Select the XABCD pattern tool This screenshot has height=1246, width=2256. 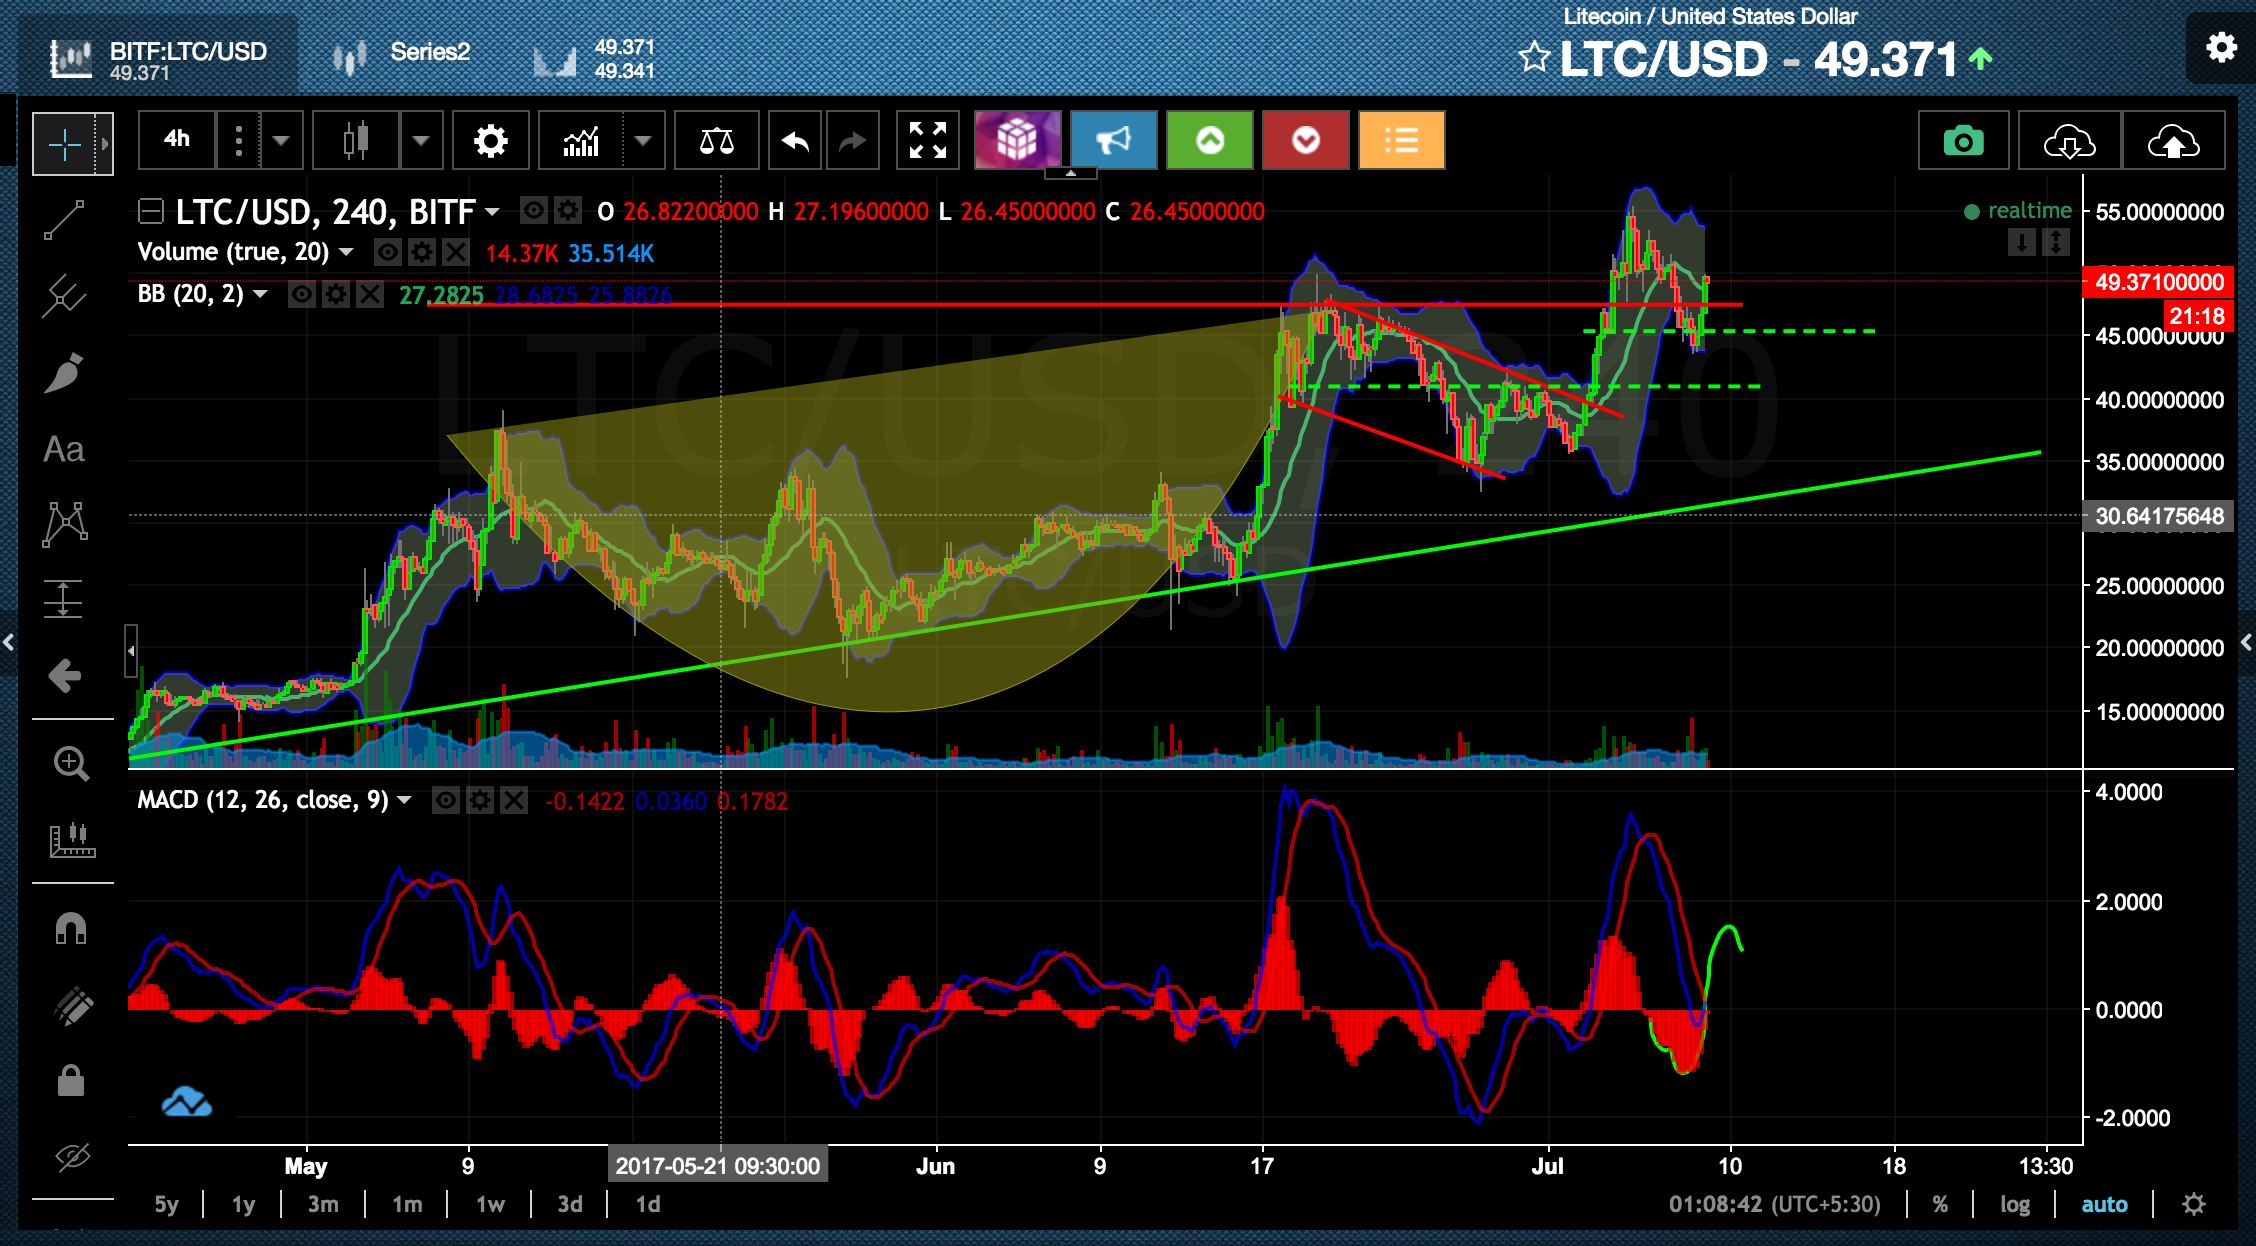pos(65,524)
